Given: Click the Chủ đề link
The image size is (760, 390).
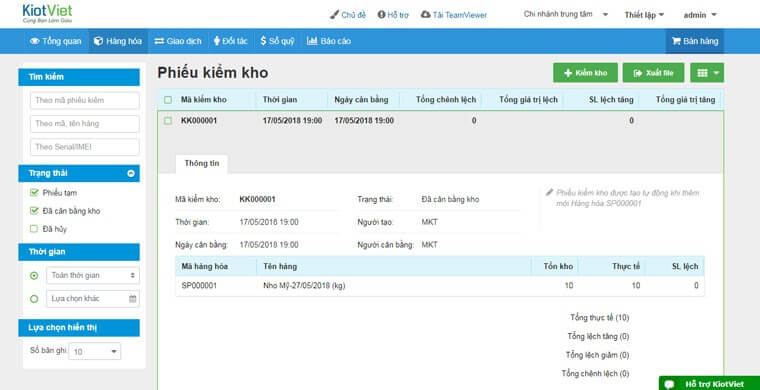Looking at the screenshot, I should point(348,15).
